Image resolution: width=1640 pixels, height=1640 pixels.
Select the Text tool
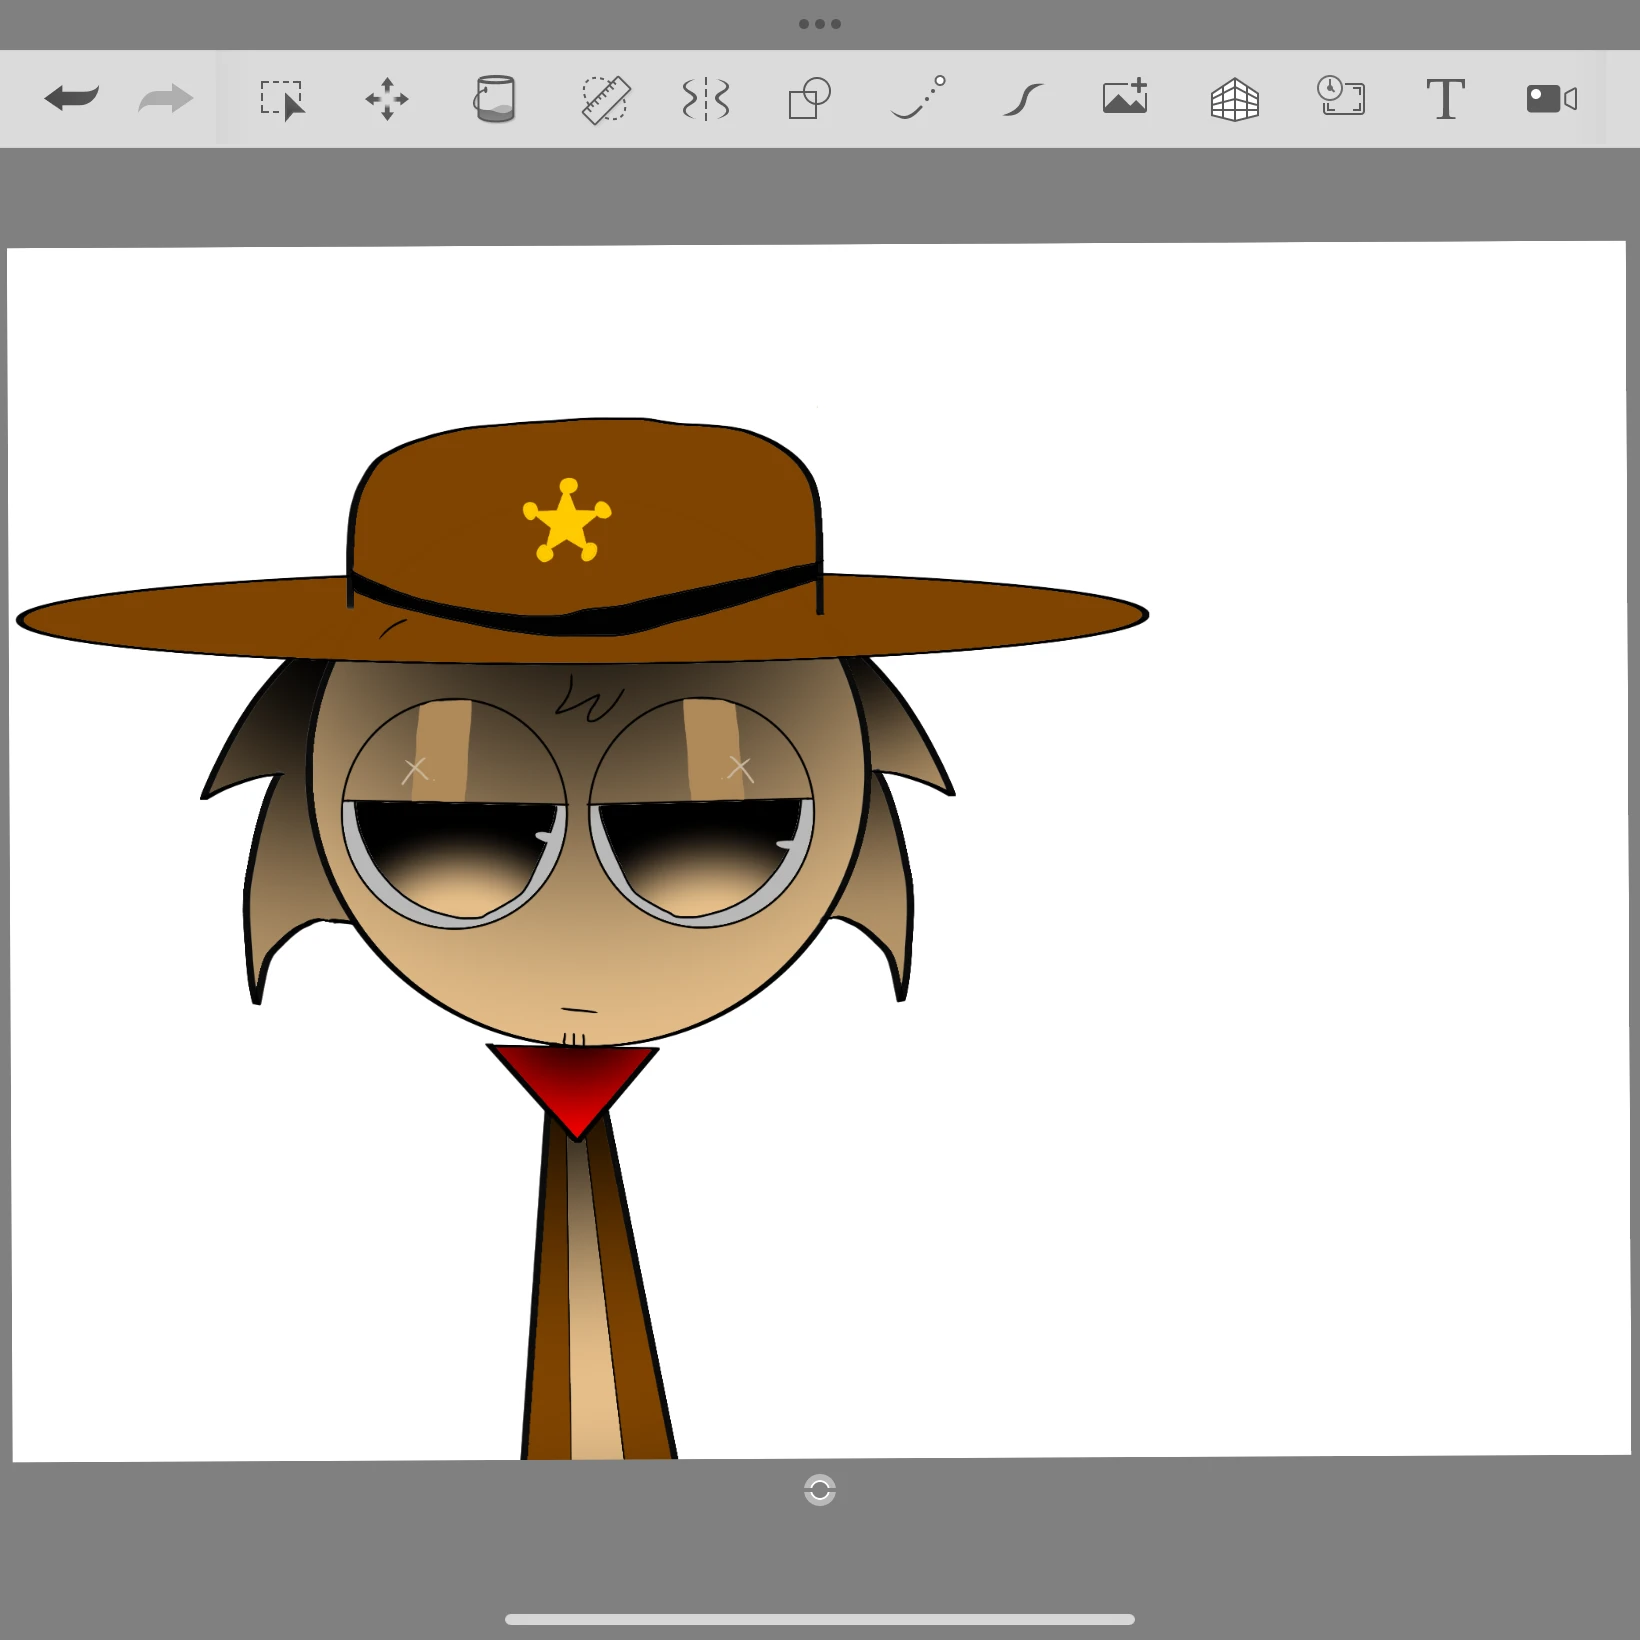(1445, 99)
